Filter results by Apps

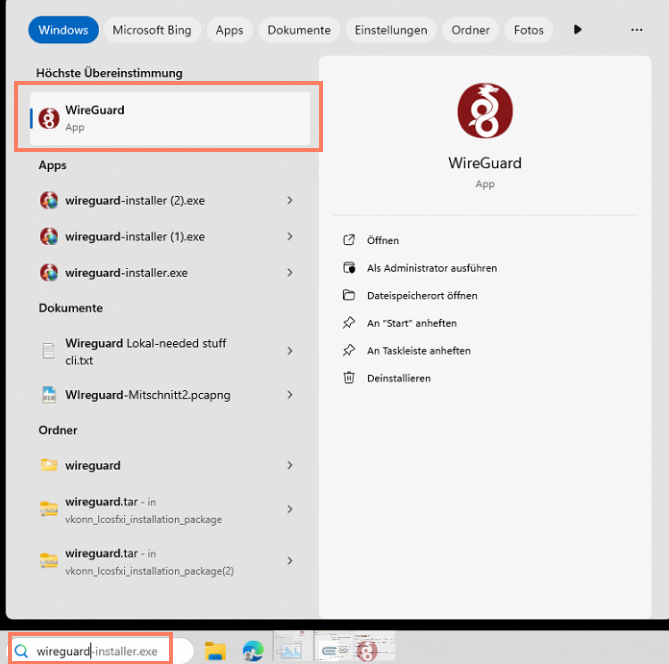(x=230, y=30)
